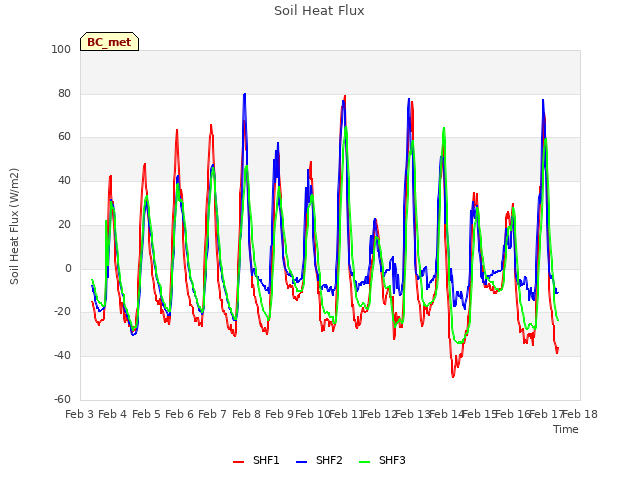Click the Feb 9 x-axis tick label
The height and width of the screenshot is (480, 640).
pyautogui.click(x=279, y=414)
